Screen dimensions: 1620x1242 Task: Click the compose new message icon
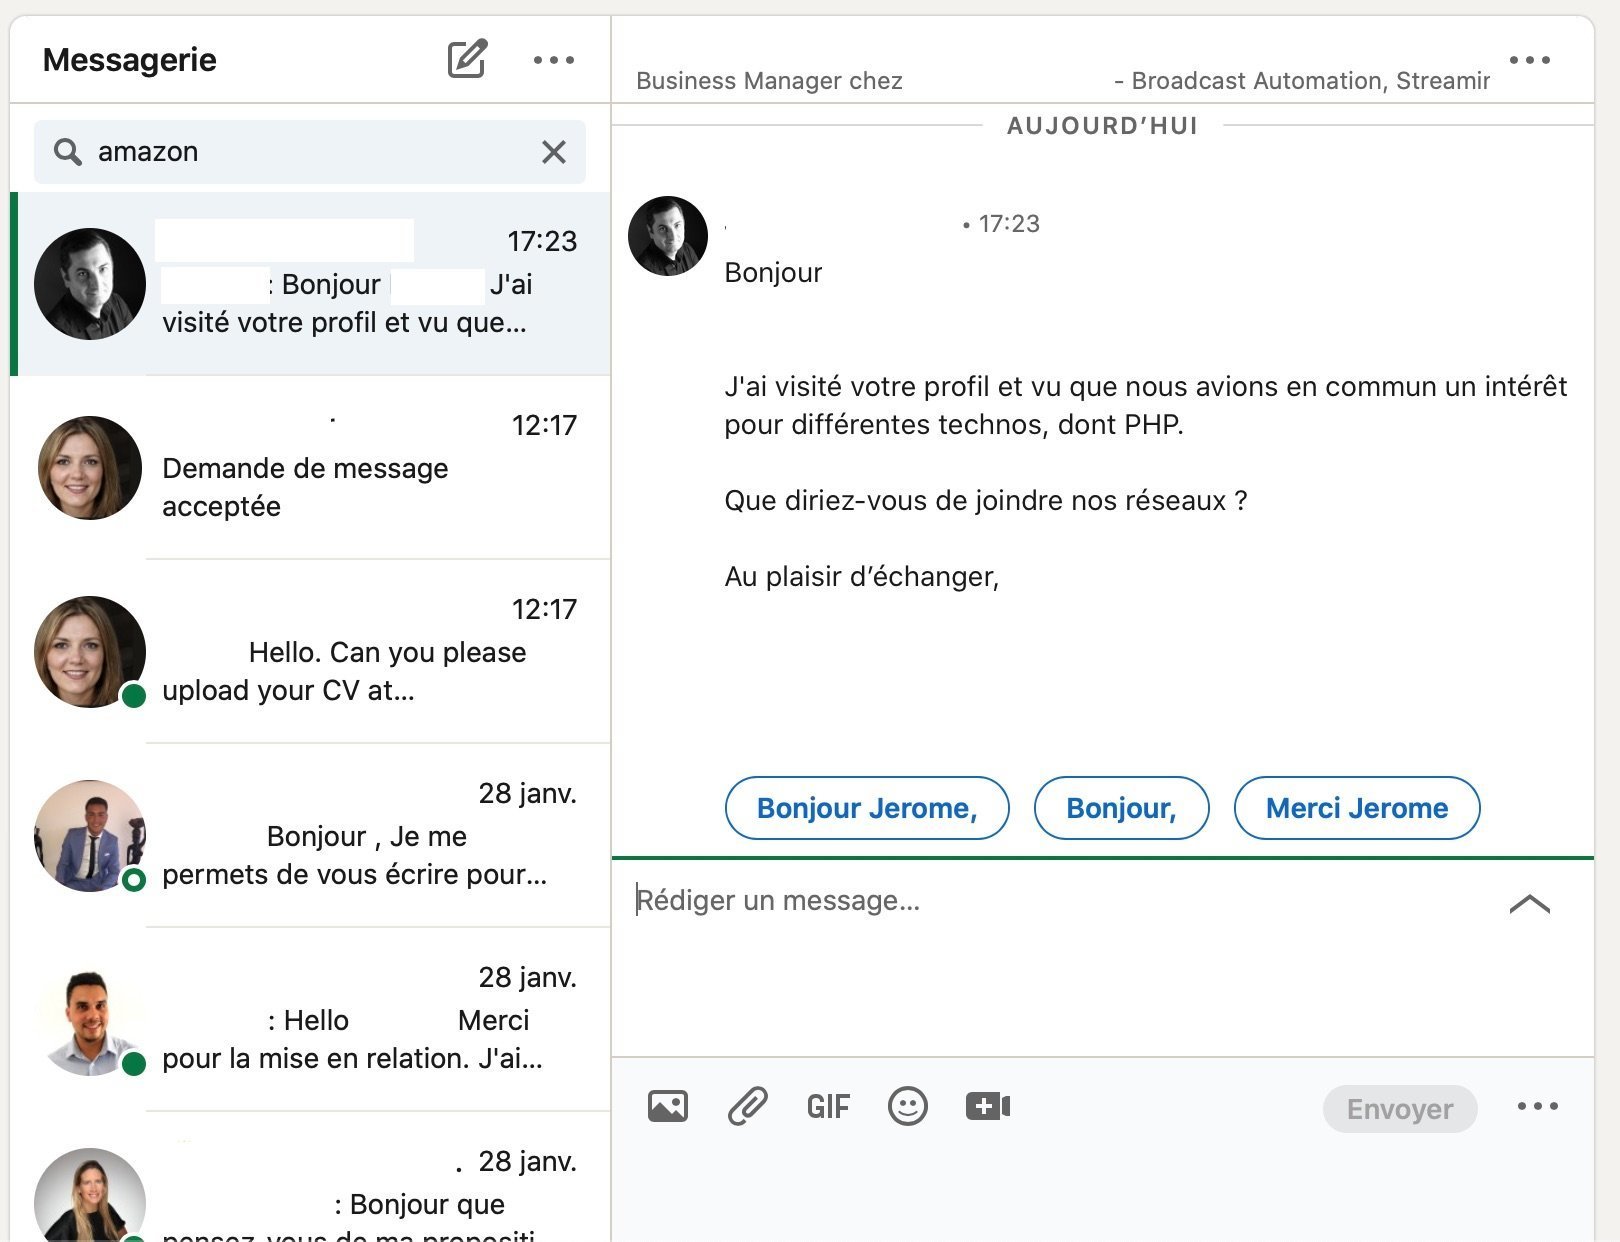tap(467, 59)
